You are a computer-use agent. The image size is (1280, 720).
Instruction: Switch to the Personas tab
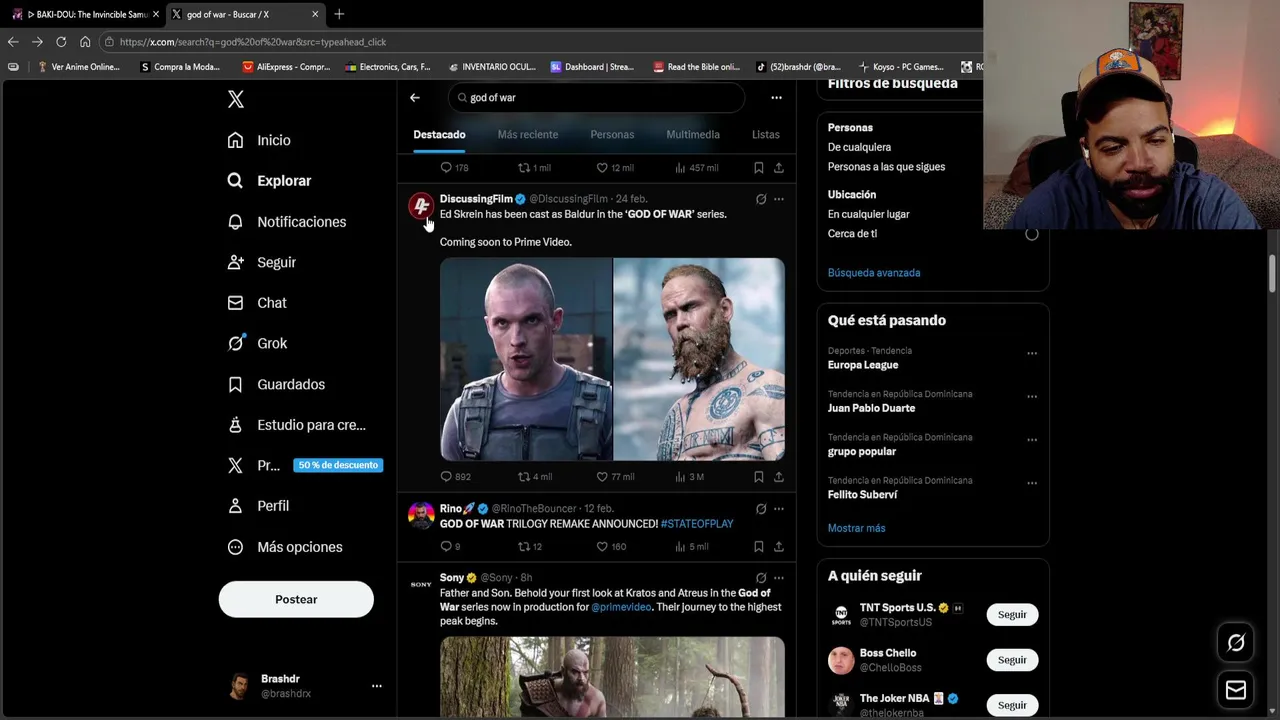pyautogui.click(x=612, y=134)
